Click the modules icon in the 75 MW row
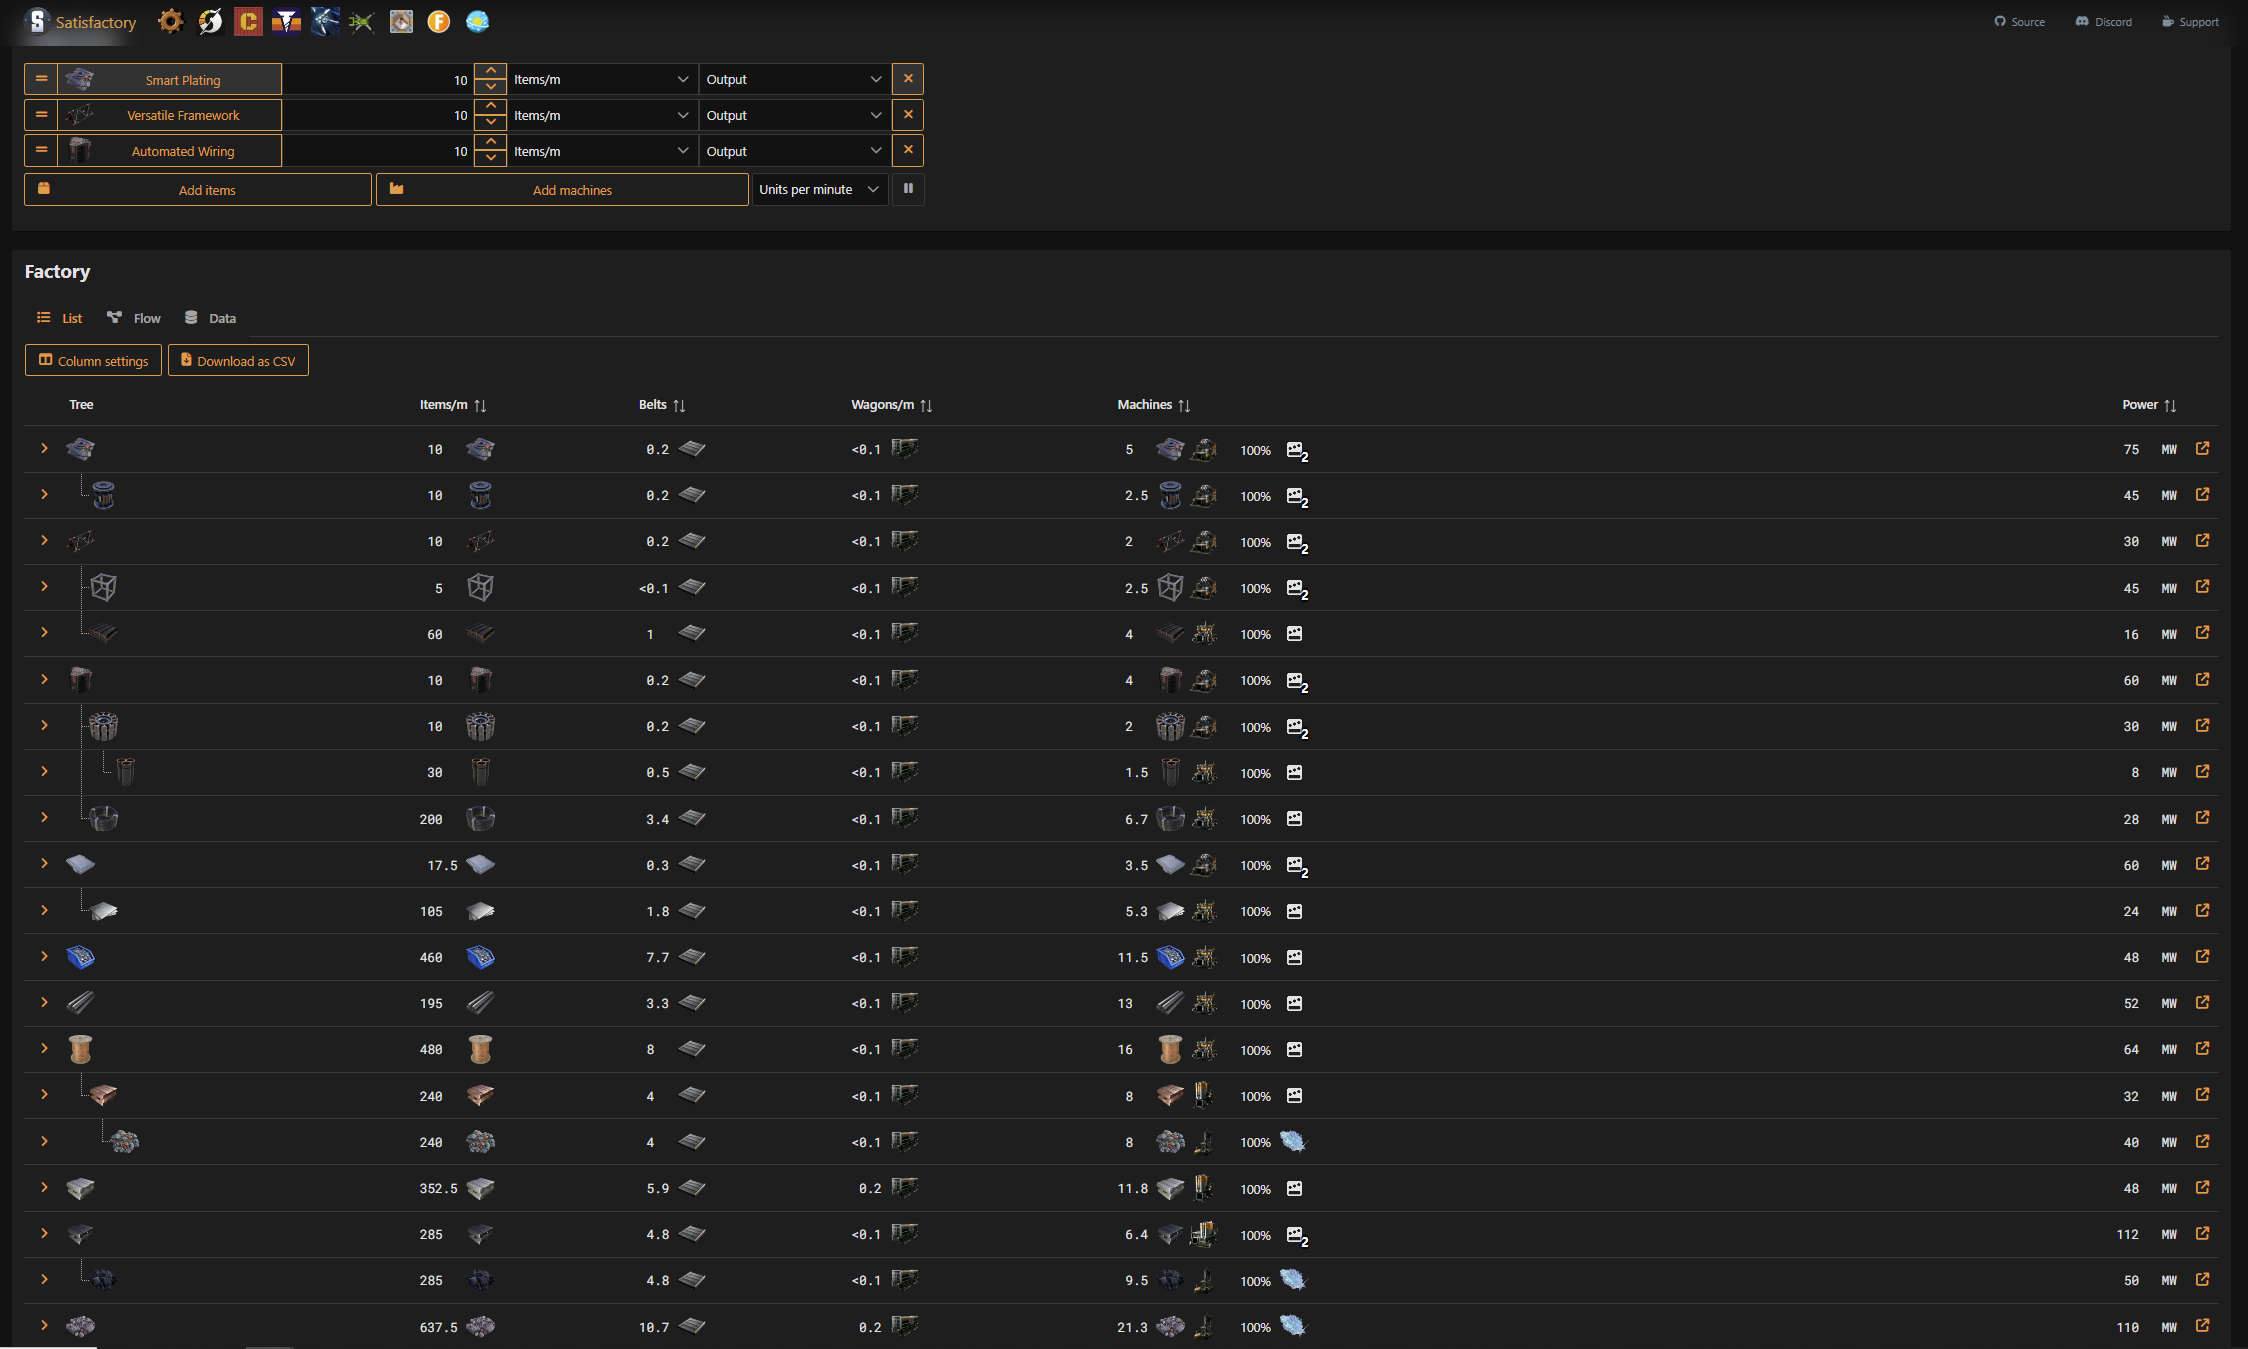 (1297, 451)
